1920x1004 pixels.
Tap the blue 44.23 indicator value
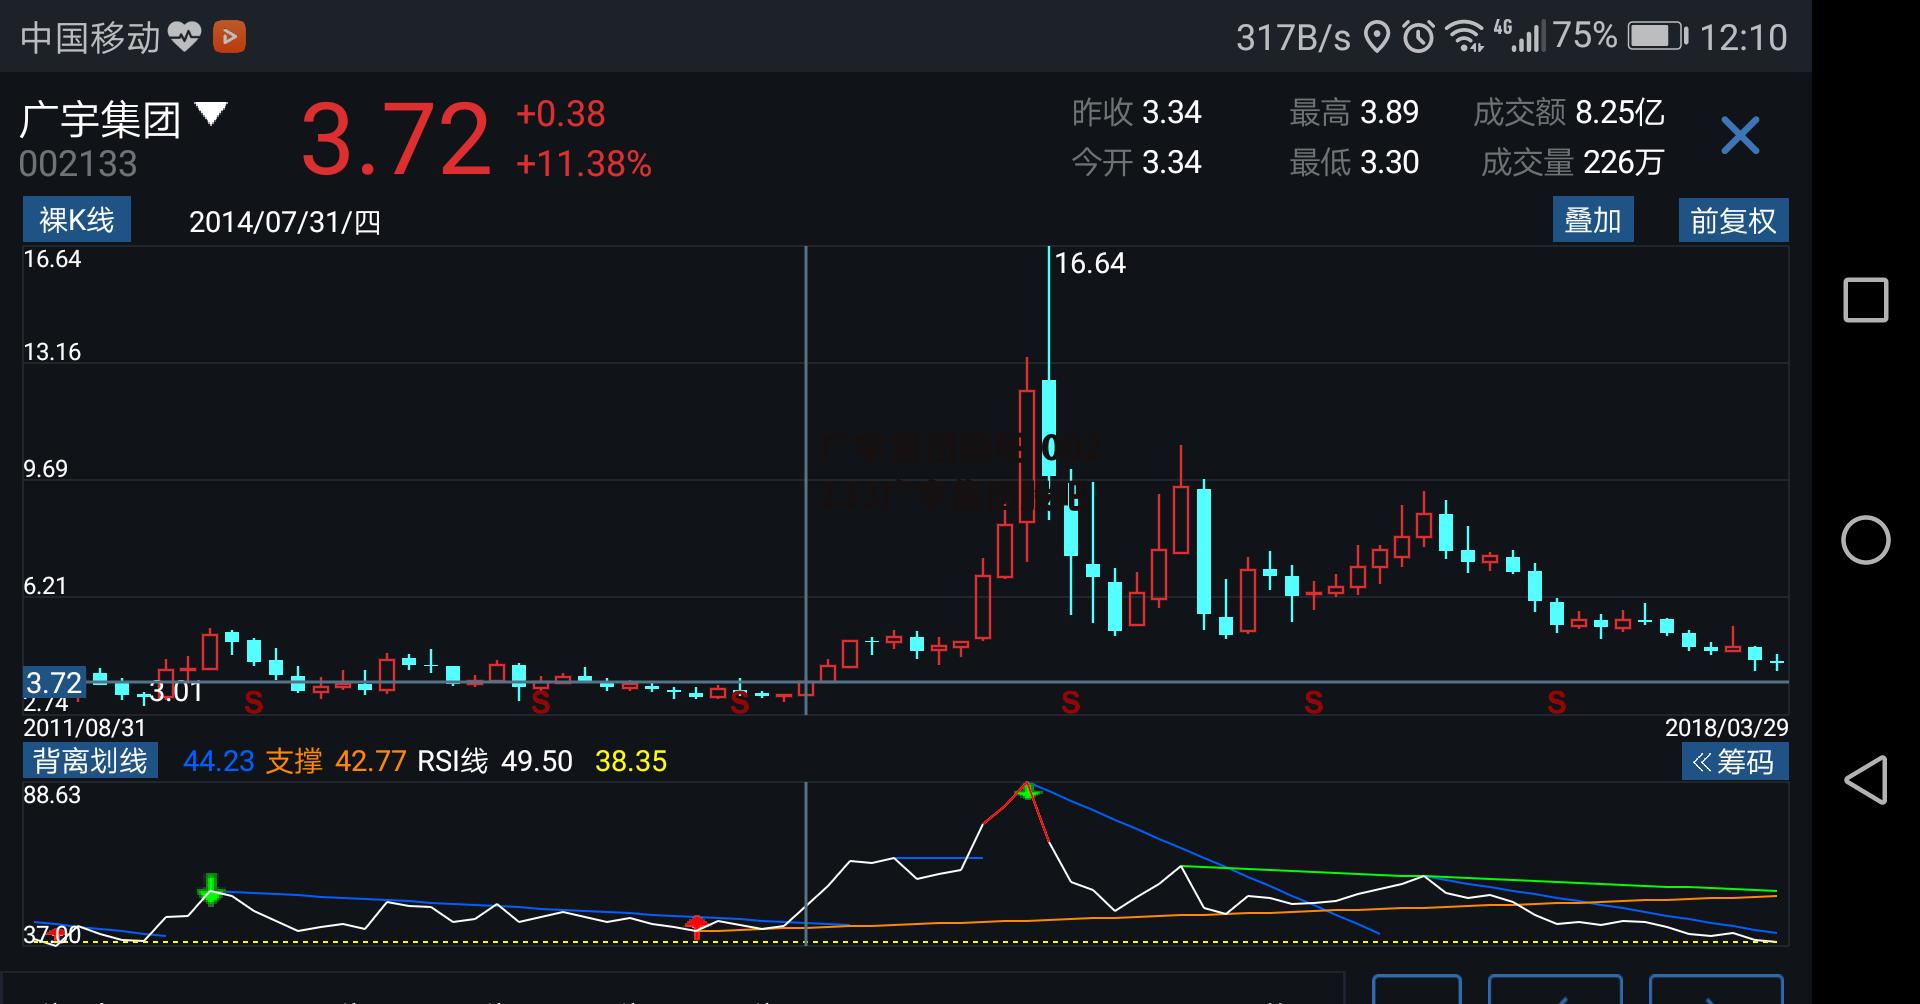219,761
